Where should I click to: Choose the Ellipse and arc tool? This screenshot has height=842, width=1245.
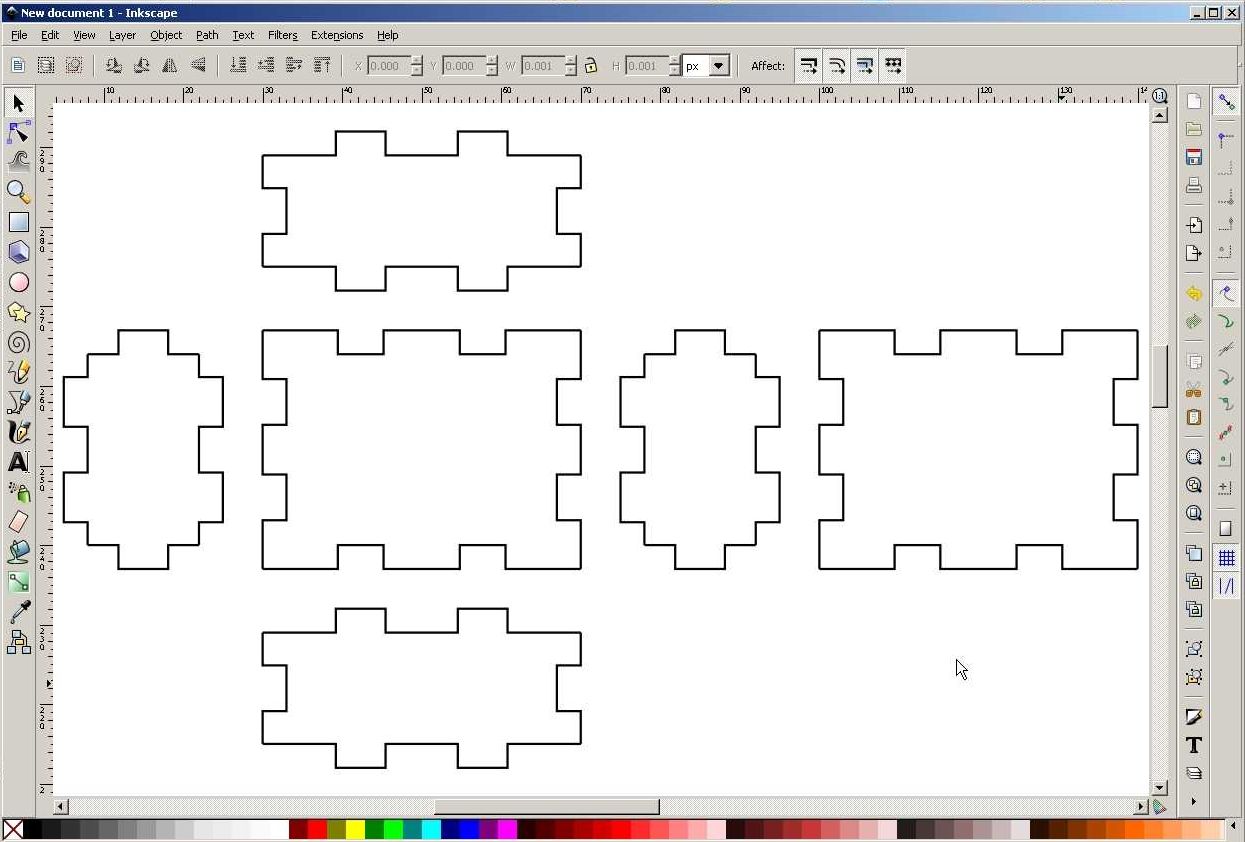(x=17, y=282)
